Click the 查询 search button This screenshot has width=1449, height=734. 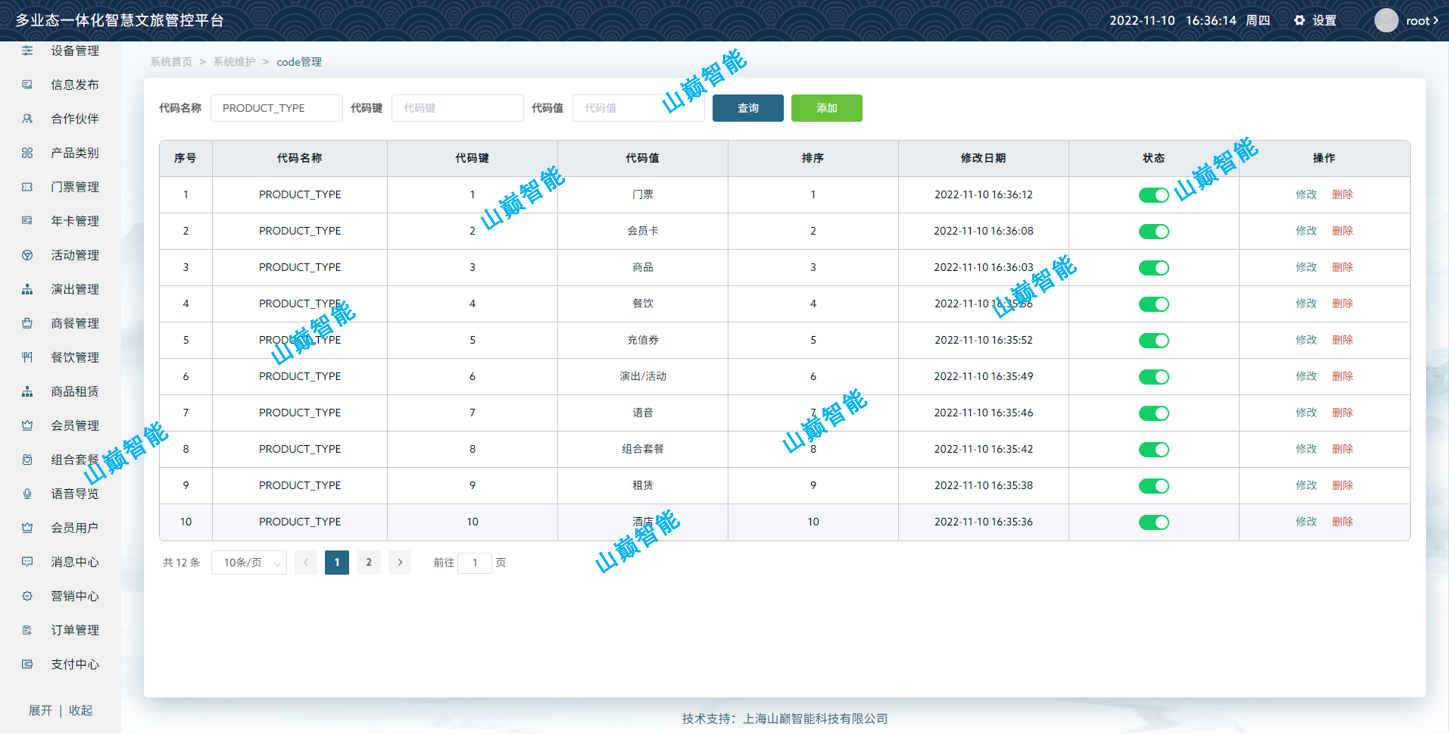(748, 108)
